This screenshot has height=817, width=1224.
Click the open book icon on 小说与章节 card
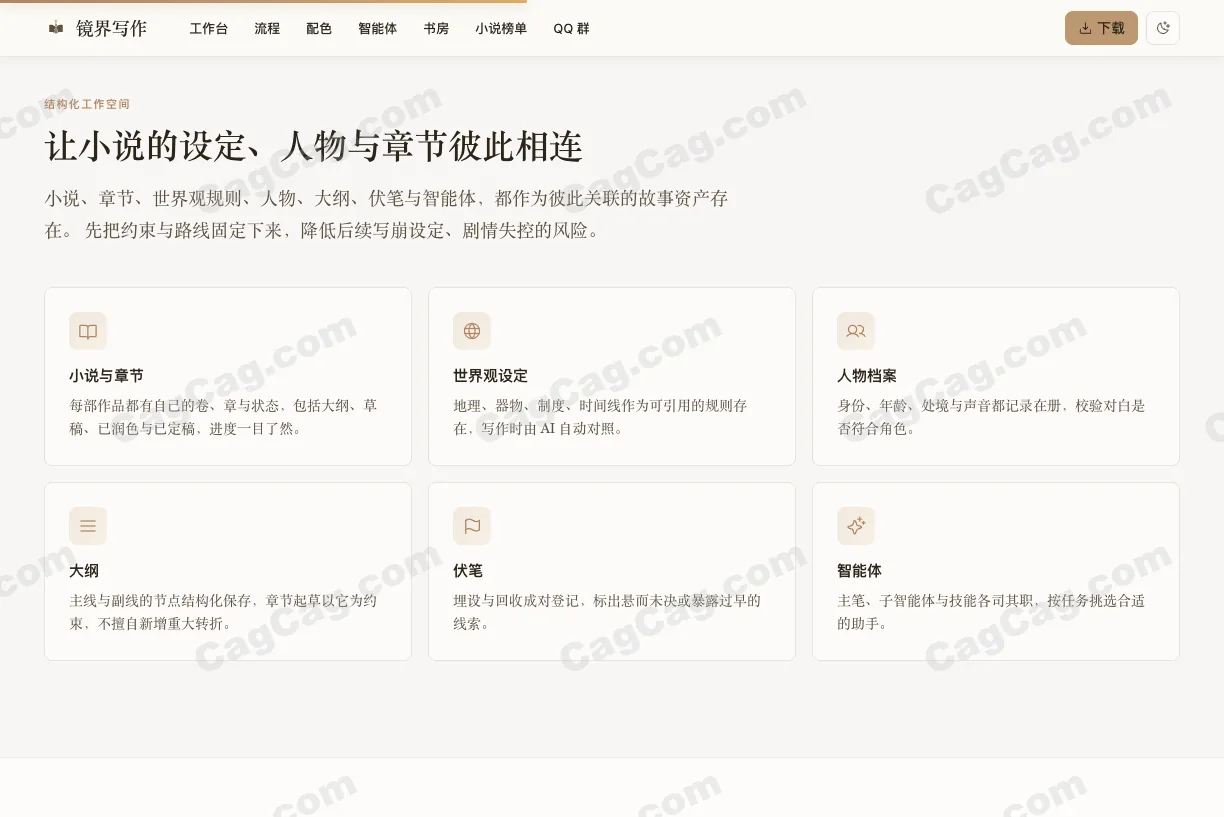[88, 331]
